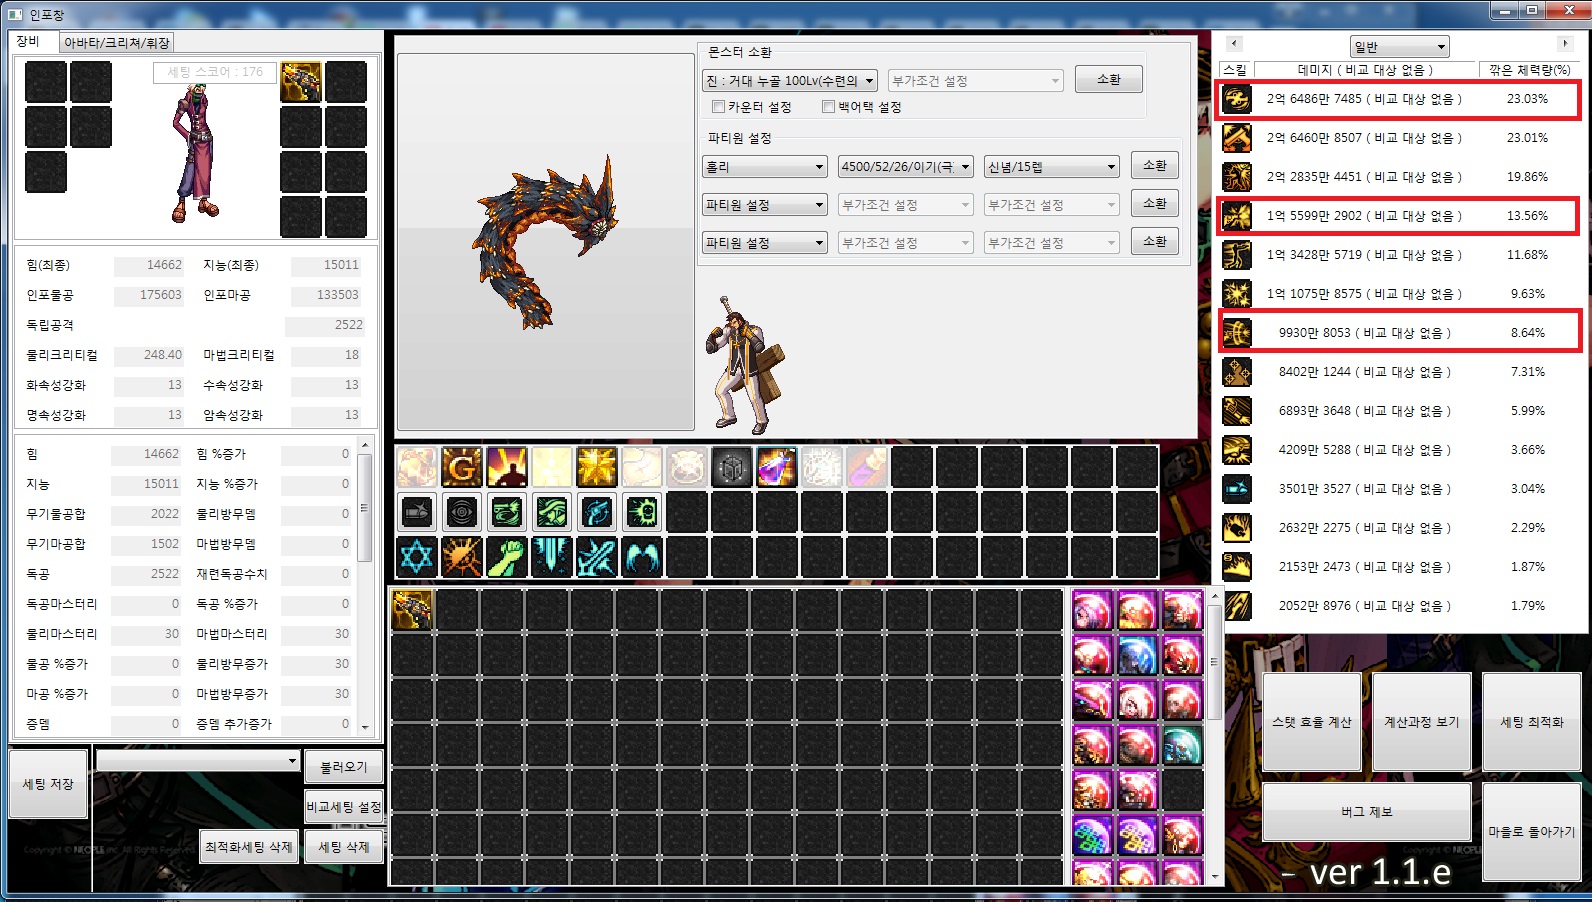
Task: Click the equipped weapon slot next to the character
Action: (301, 82)
